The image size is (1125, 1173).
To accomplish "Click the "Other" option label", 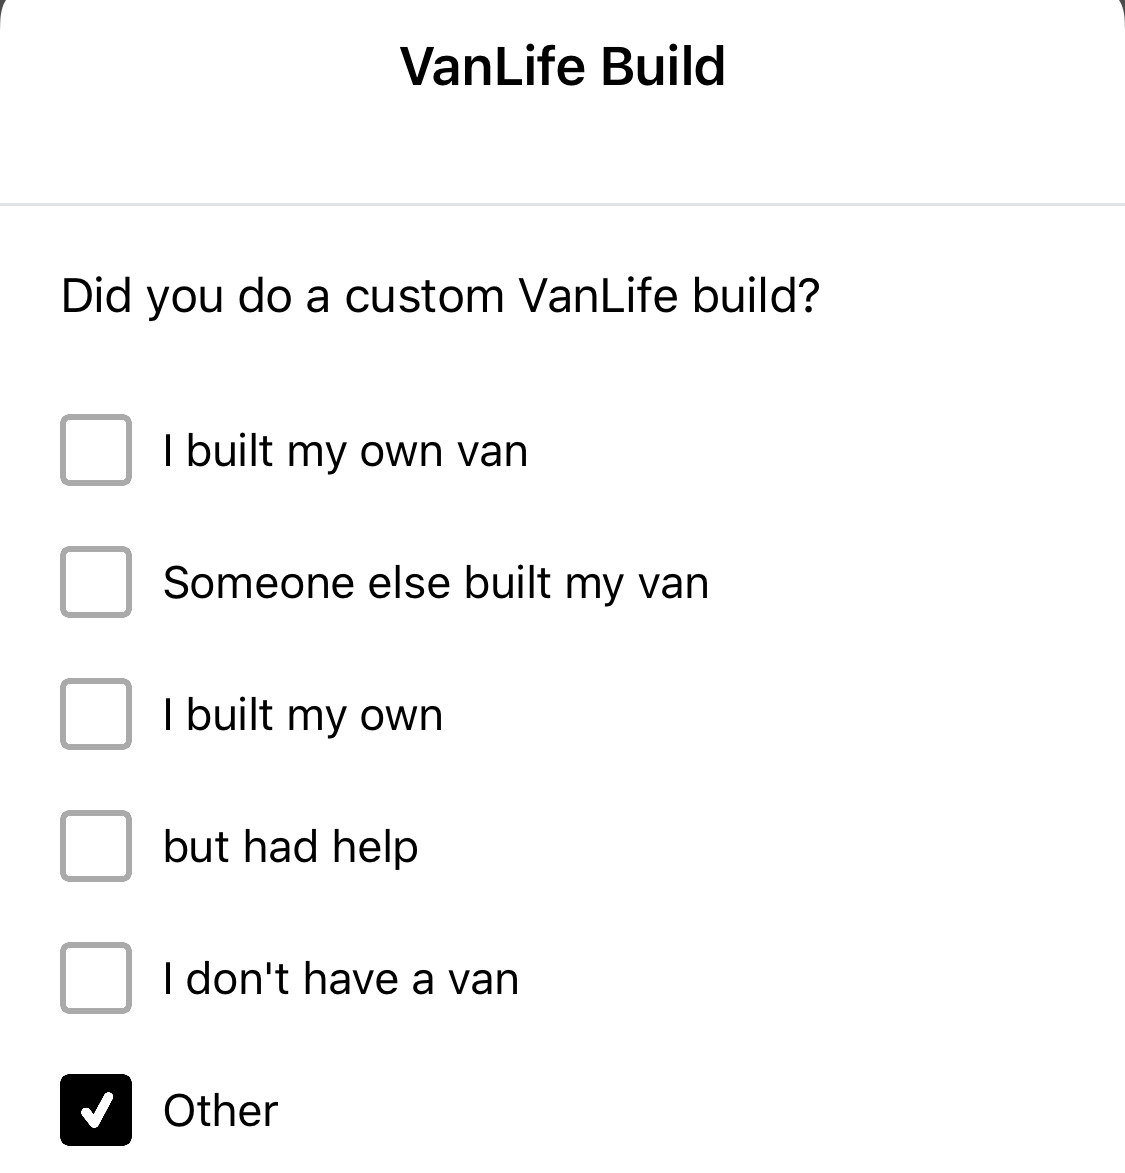I will tap(220, 1110).
